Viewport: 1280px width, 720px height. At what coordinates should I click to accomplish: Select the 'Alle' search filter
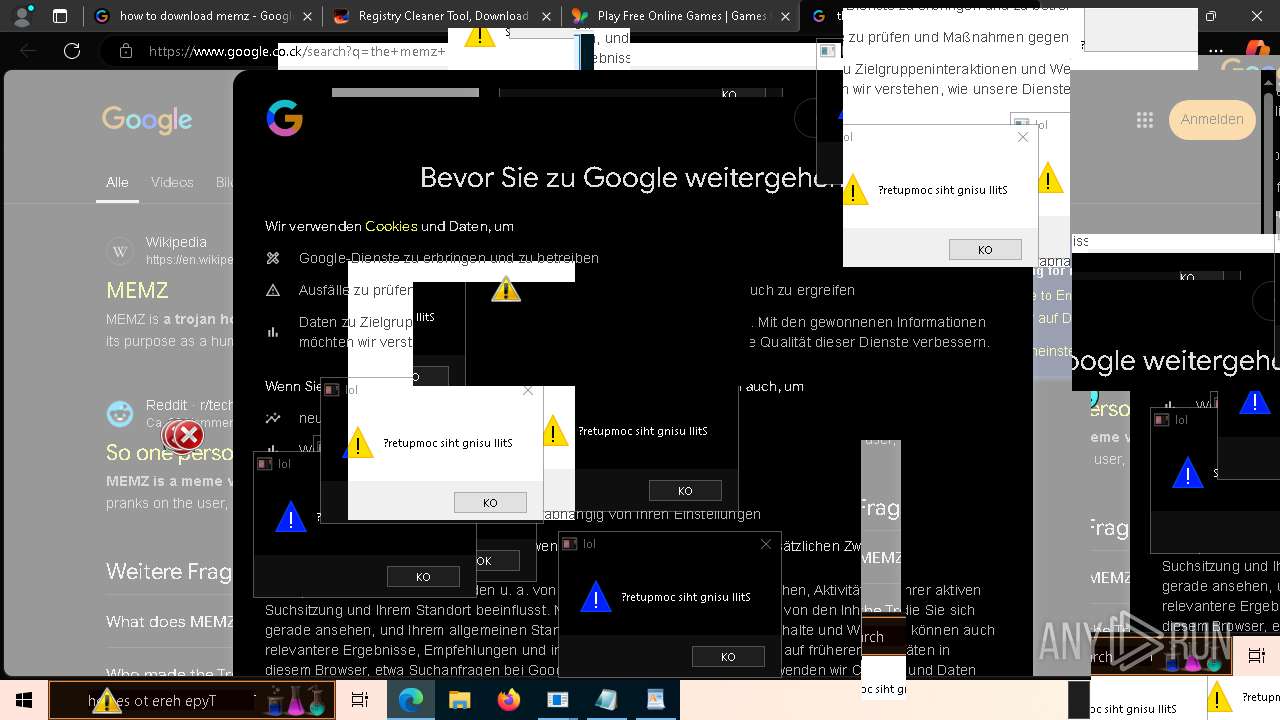coord(117,182)
